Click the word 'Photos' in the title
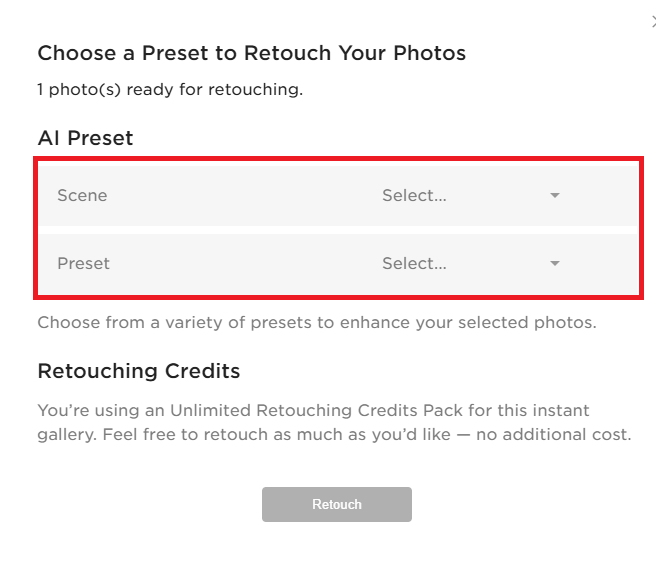The height and width of the screenshot is (562, 656). [430, 53]
